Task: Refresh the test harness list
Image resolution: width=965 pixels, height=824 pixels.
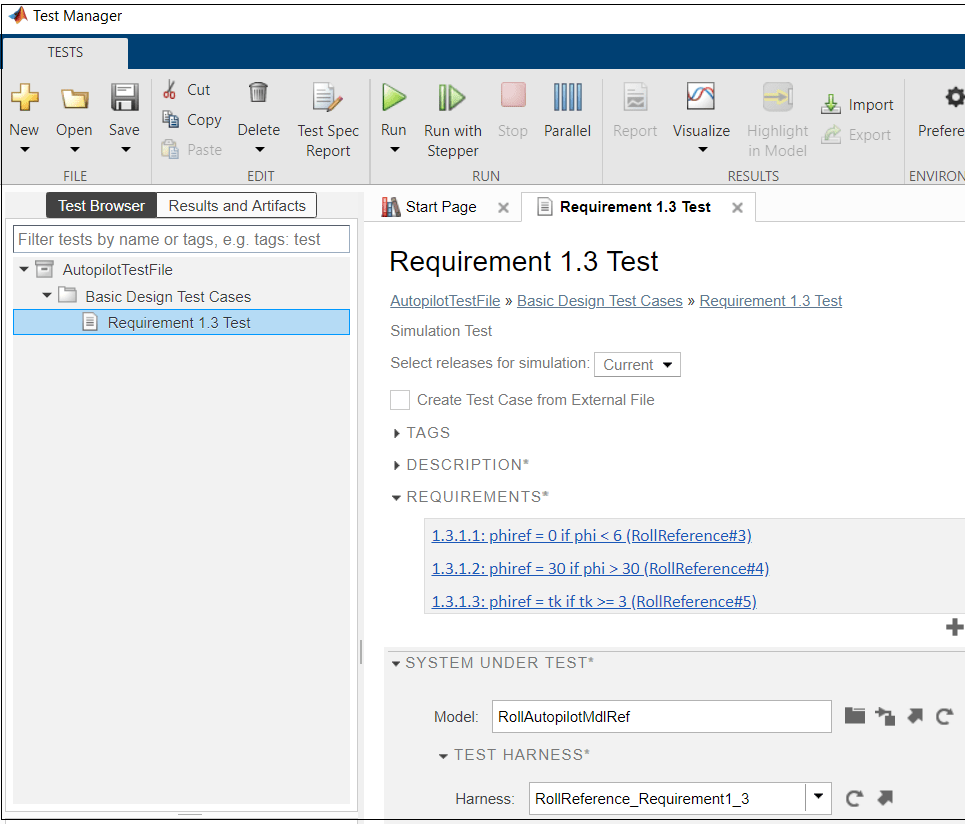Action: coord(854,798)
